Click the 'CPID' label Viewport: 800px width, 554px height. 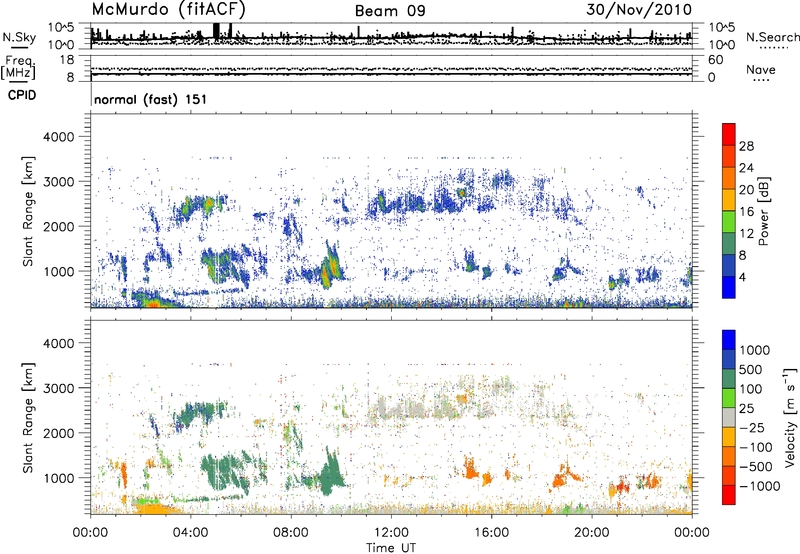22,95
